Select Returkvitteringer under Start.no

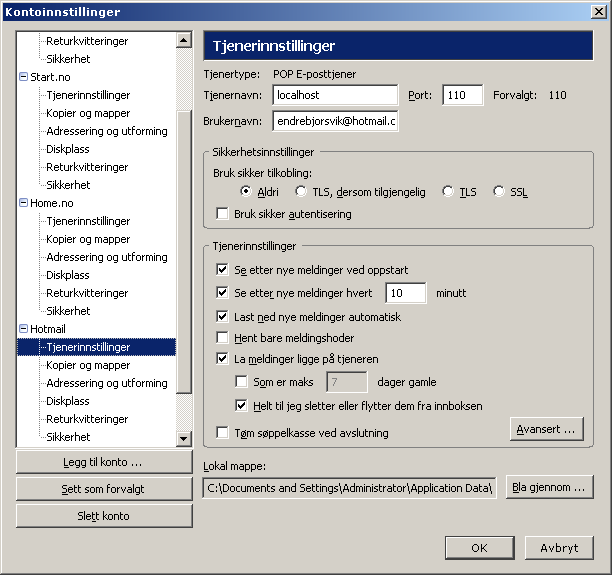click(87, 167)
